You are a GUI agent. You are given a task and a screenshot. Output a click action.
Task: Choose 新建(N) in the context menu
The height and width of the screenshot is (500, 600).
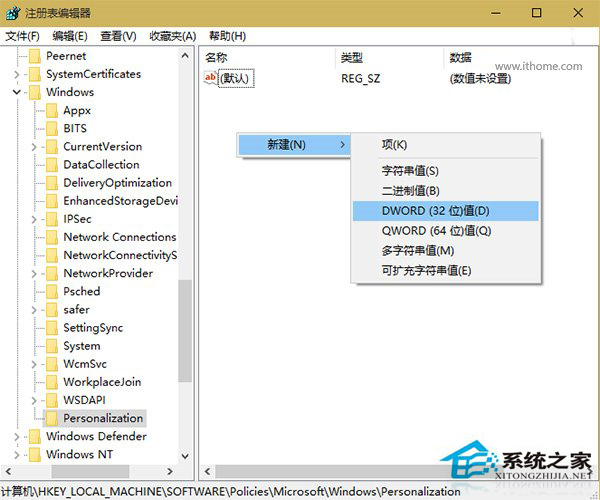[x=294, y=145]
